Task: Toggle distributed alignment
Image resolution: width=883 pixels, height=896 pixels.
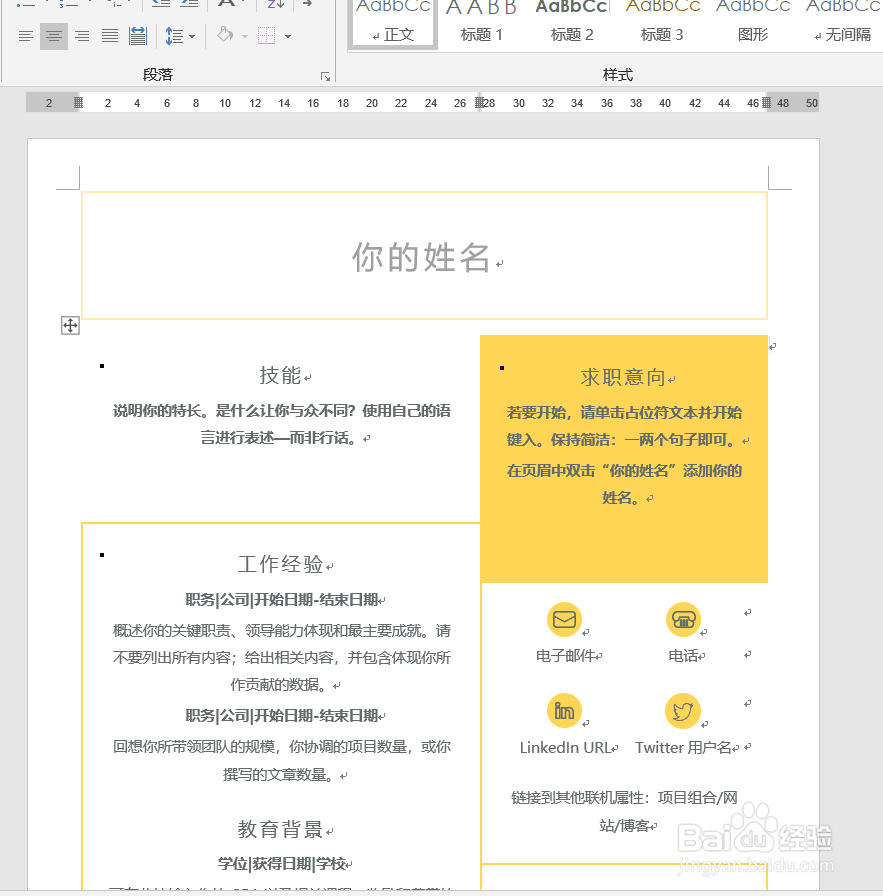Action: [x=137, y=35]
